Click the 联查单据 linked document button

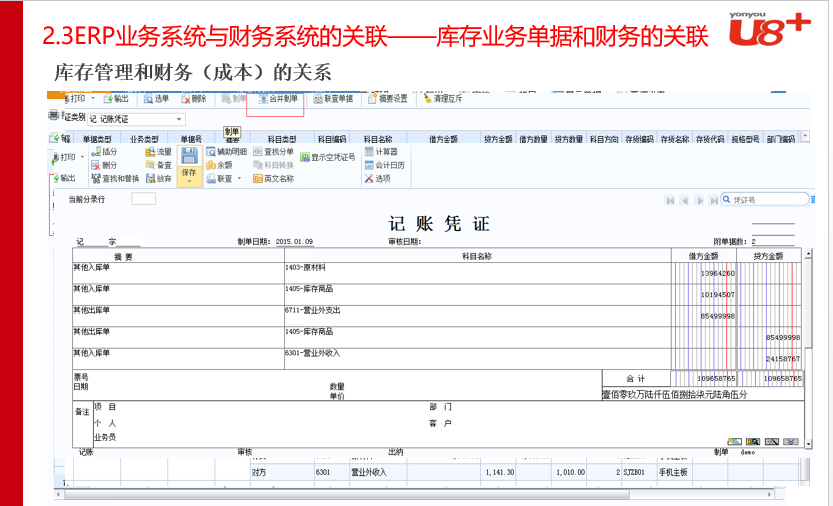pyautogui.click(x=332, y=99)
